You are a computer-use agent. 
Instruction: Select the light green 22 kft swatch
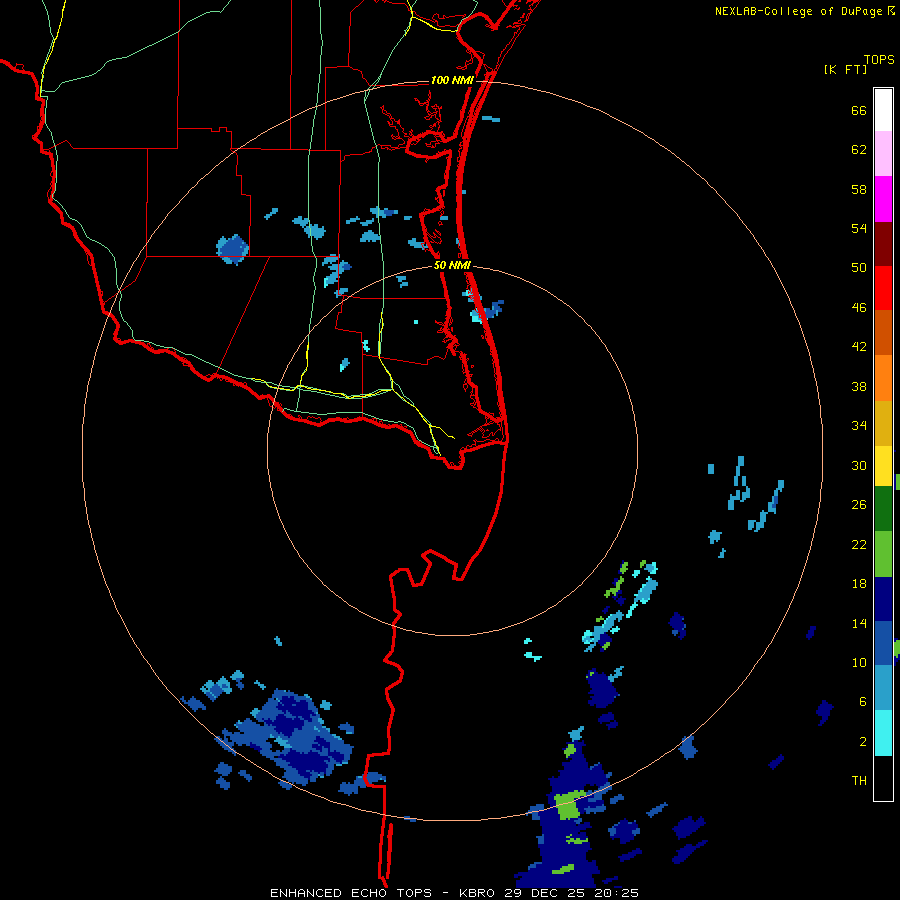click(x=883, y=554)
